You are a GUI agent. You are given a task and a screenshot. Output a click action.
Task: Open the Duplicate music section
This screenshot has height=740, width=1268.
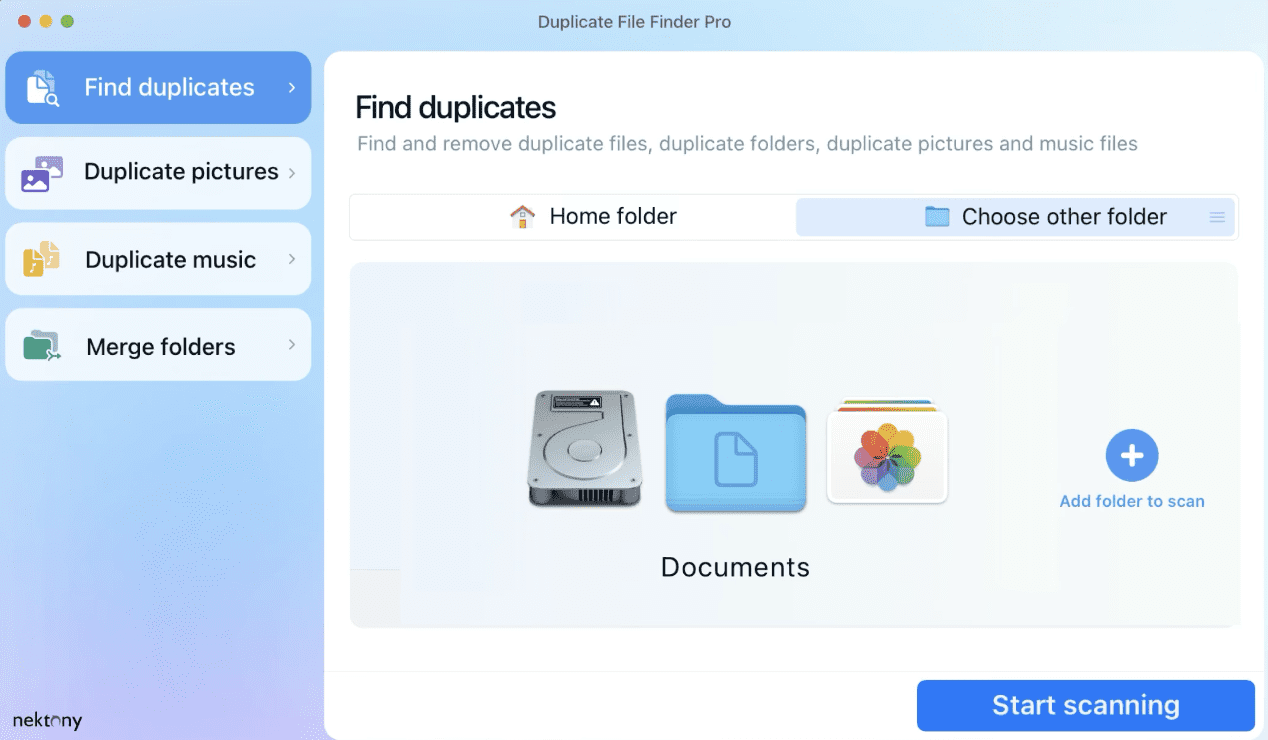[158, 259]
